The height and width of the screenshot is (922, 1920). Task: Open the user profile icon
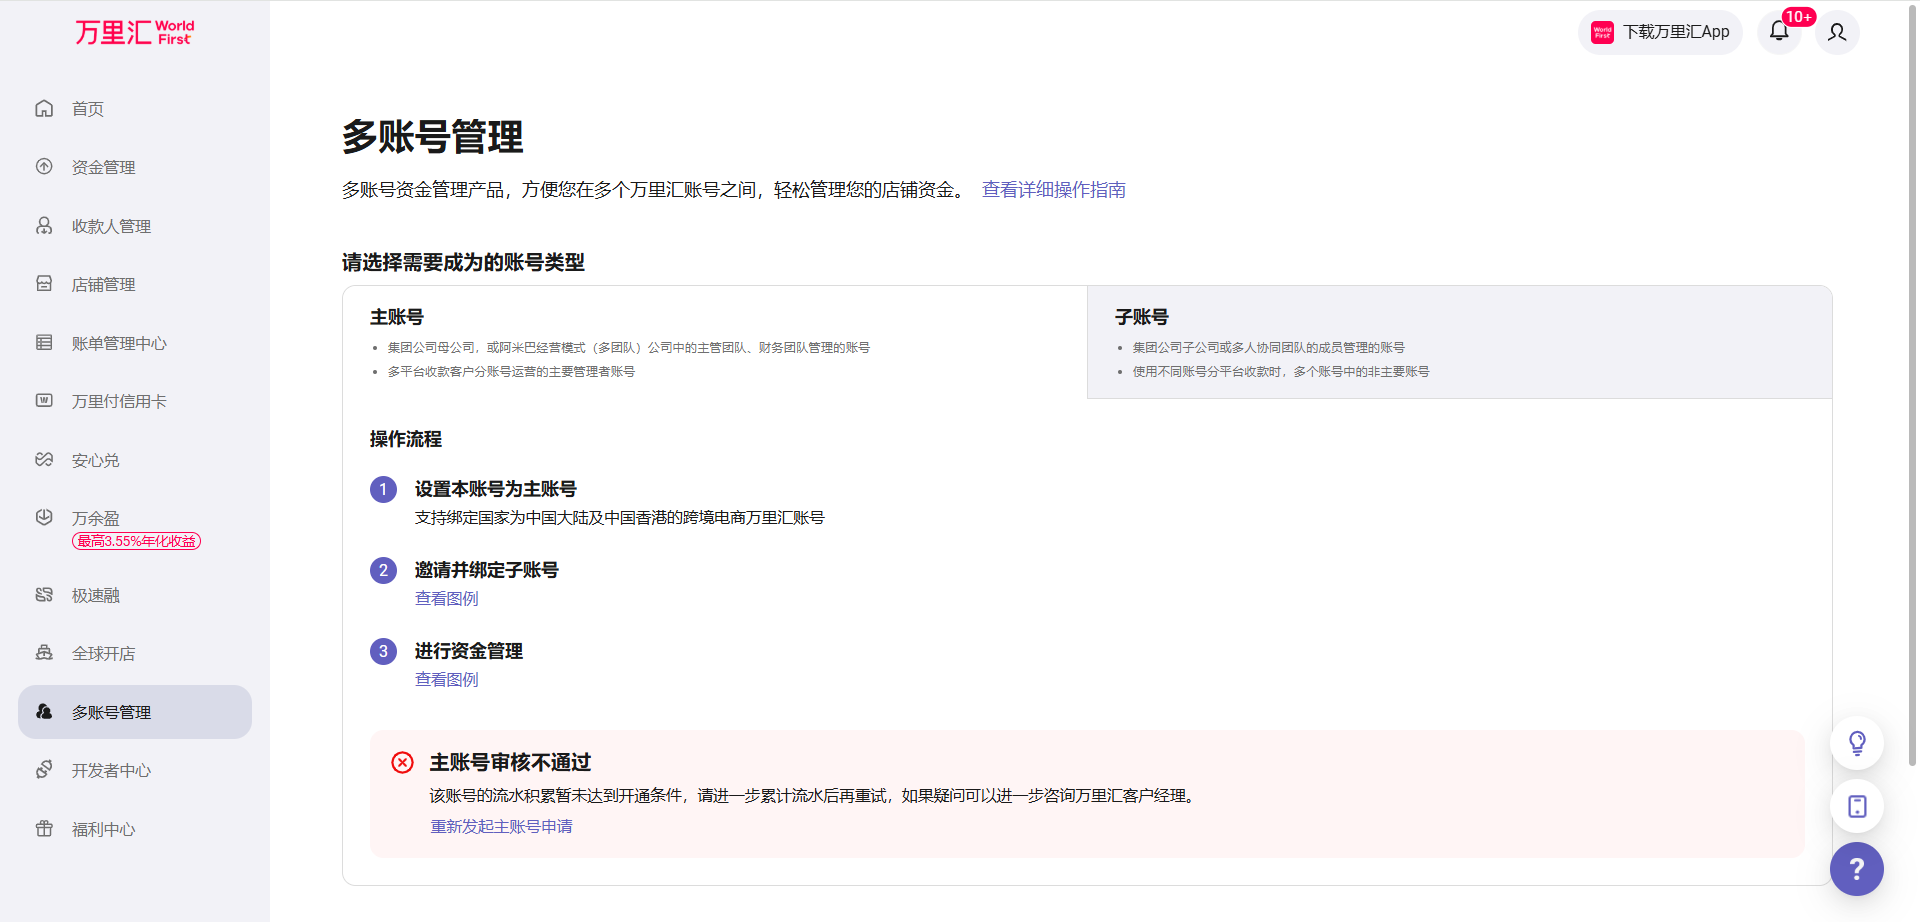pyautogui.click(x=1837, y=32)
